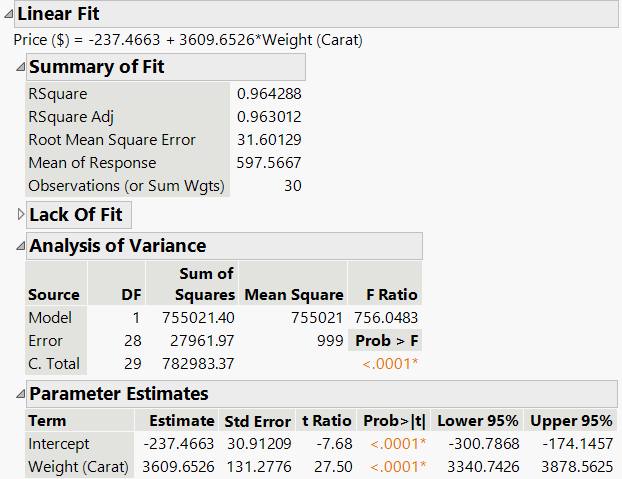Select the Linear Fit title bar
This screenshot has width=622, height=479.
[316, 14]
